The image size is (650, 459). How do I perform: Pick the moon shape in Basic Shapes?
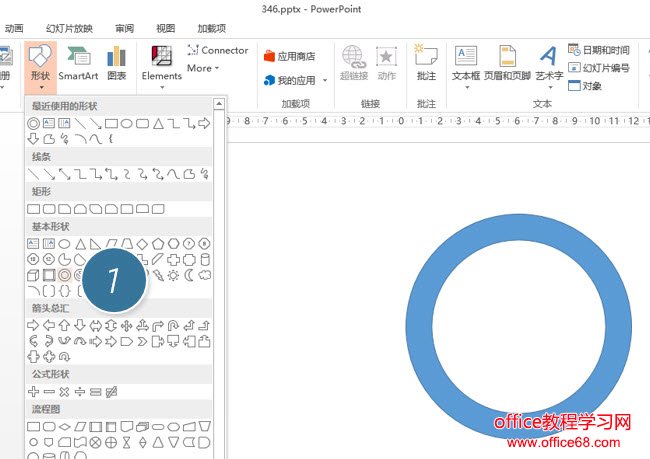coord(189,274)
